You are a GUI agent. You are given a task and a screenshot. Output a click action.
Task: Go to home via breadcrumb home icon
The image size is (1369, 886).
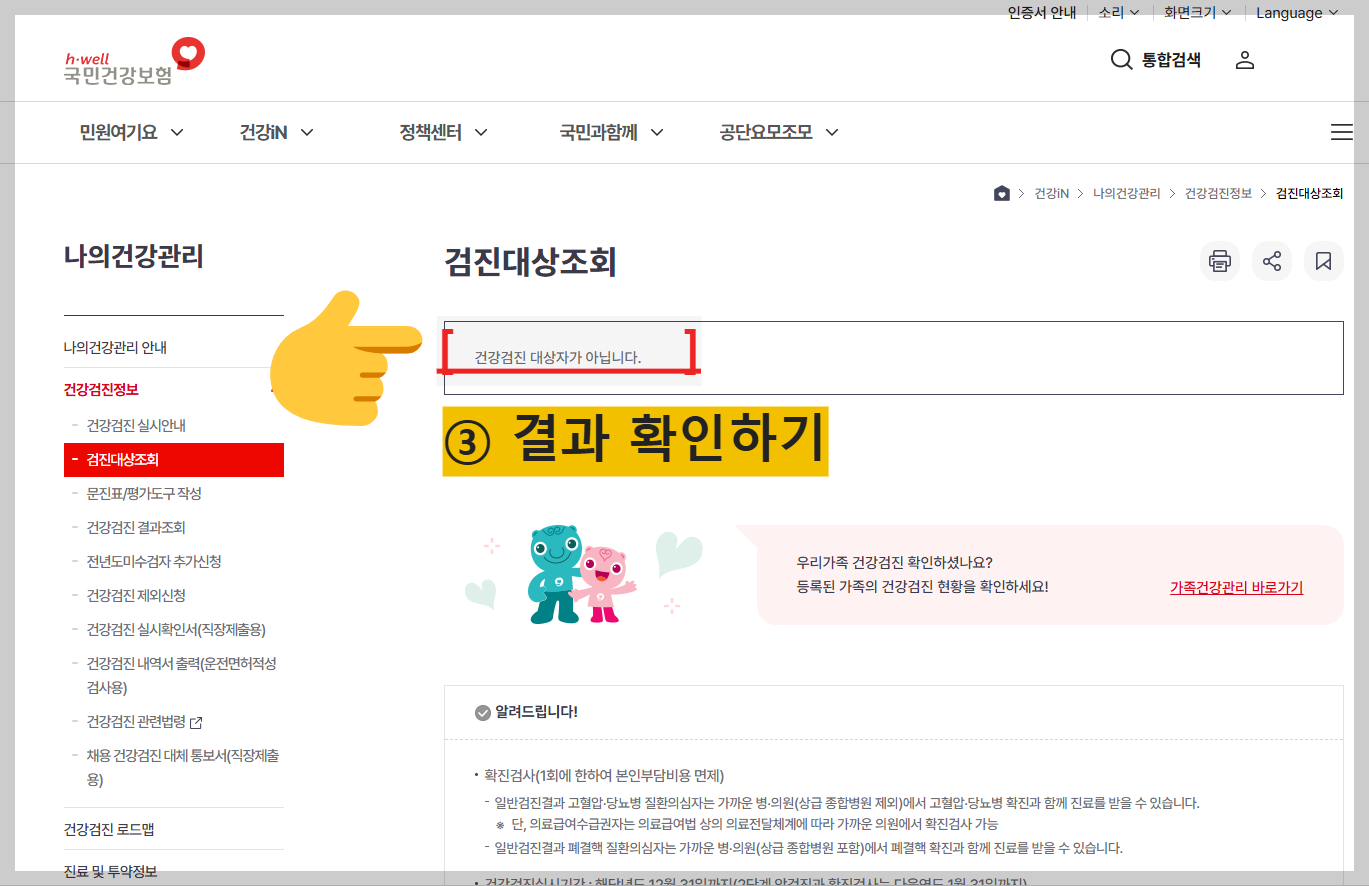pos(1001,194)
